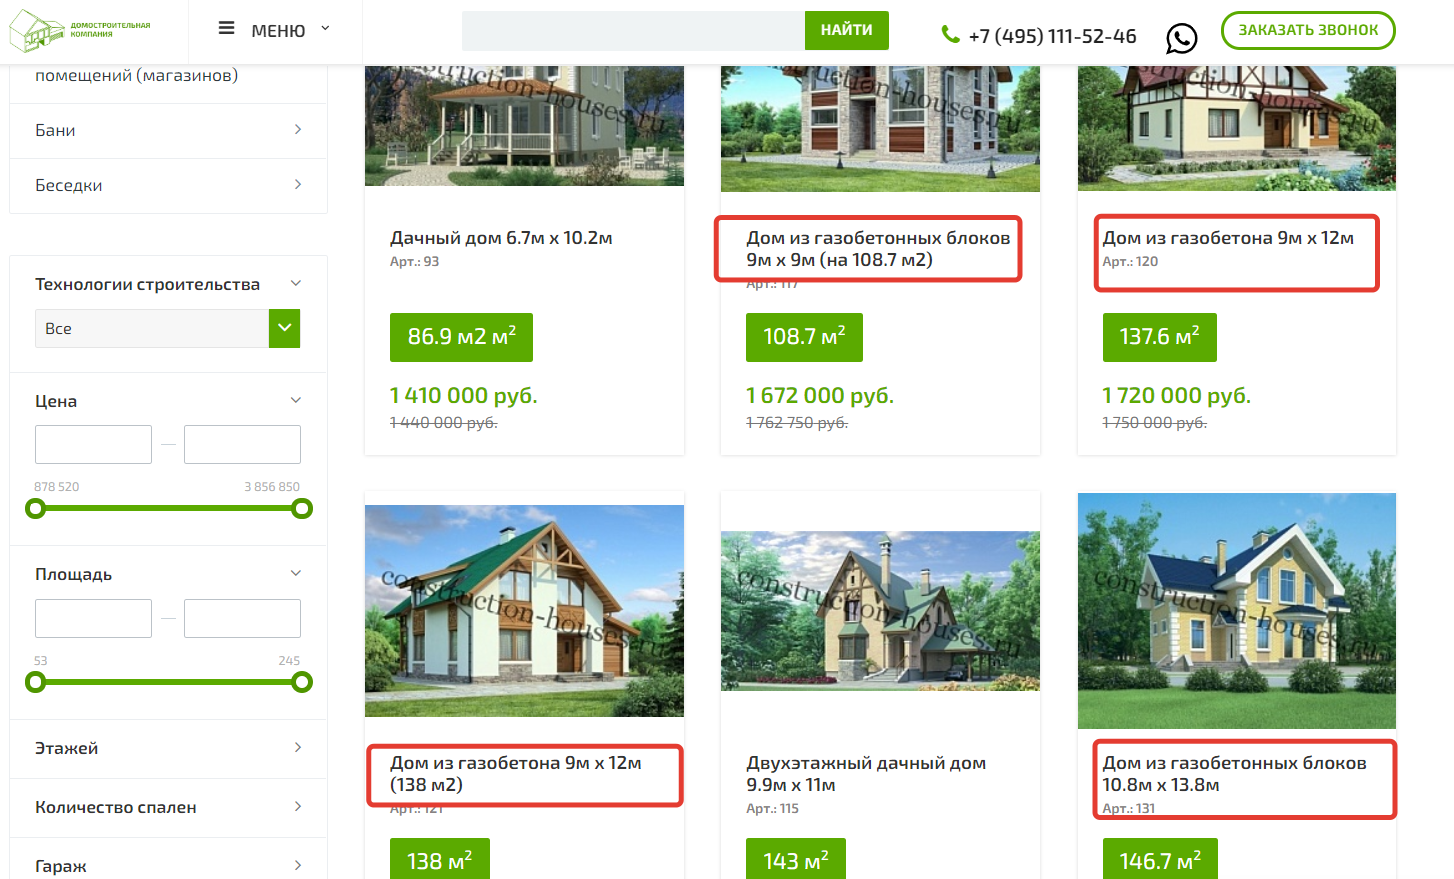
Task: Expand the Беседки category arrow
Action: point(298,185)
